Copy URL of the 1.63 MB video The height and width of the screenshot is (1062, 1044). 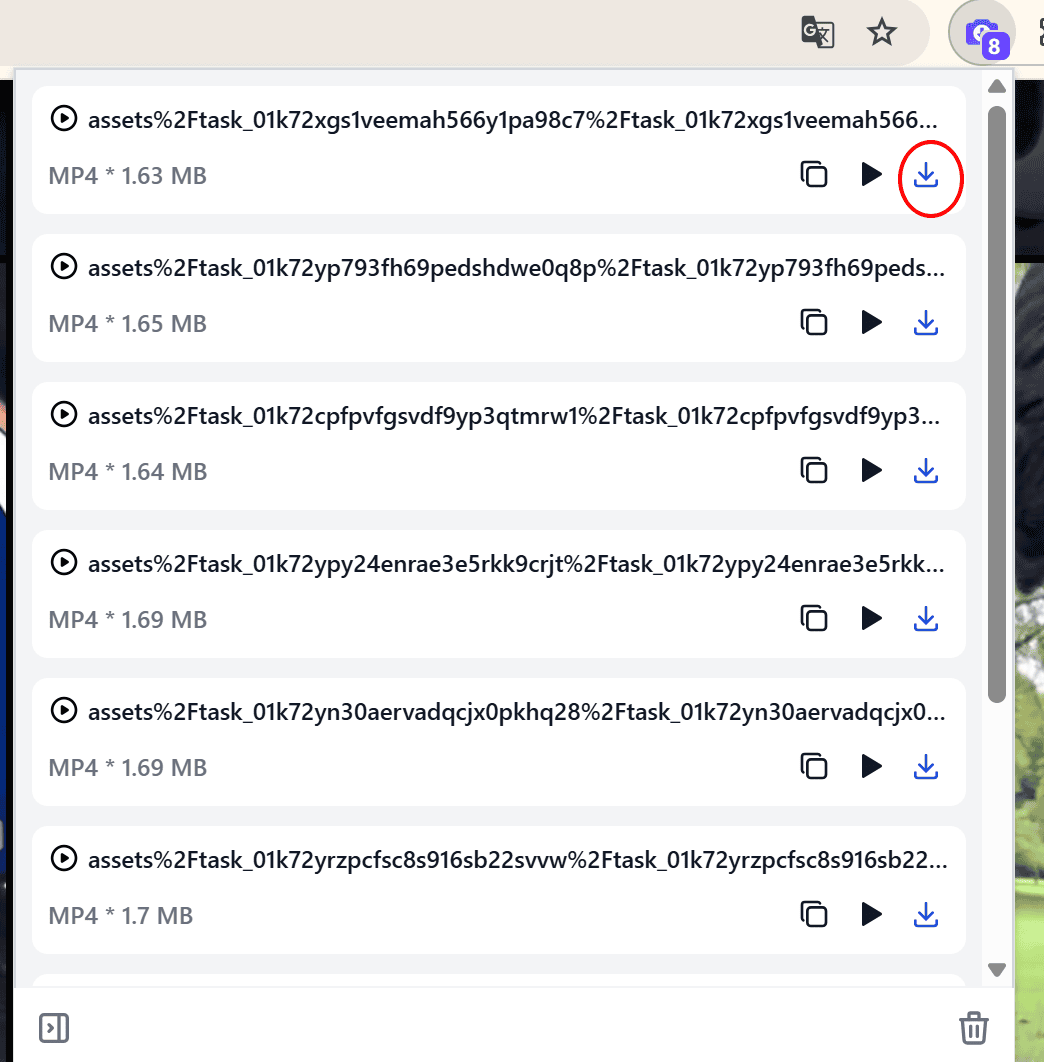pos(814,175)
